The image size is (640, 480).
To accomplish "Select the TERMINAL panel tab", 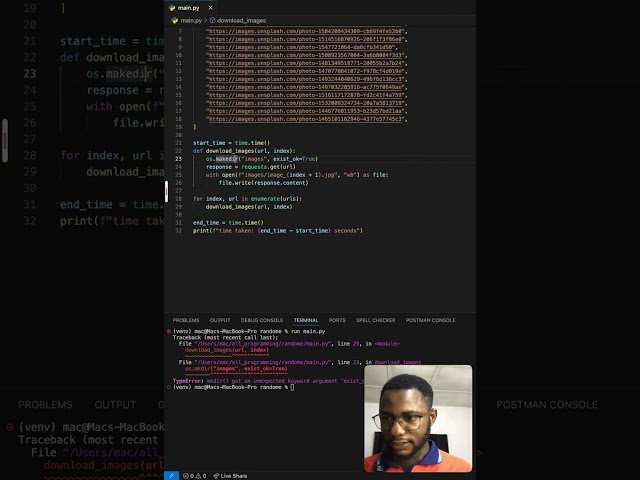I will 306,320.
